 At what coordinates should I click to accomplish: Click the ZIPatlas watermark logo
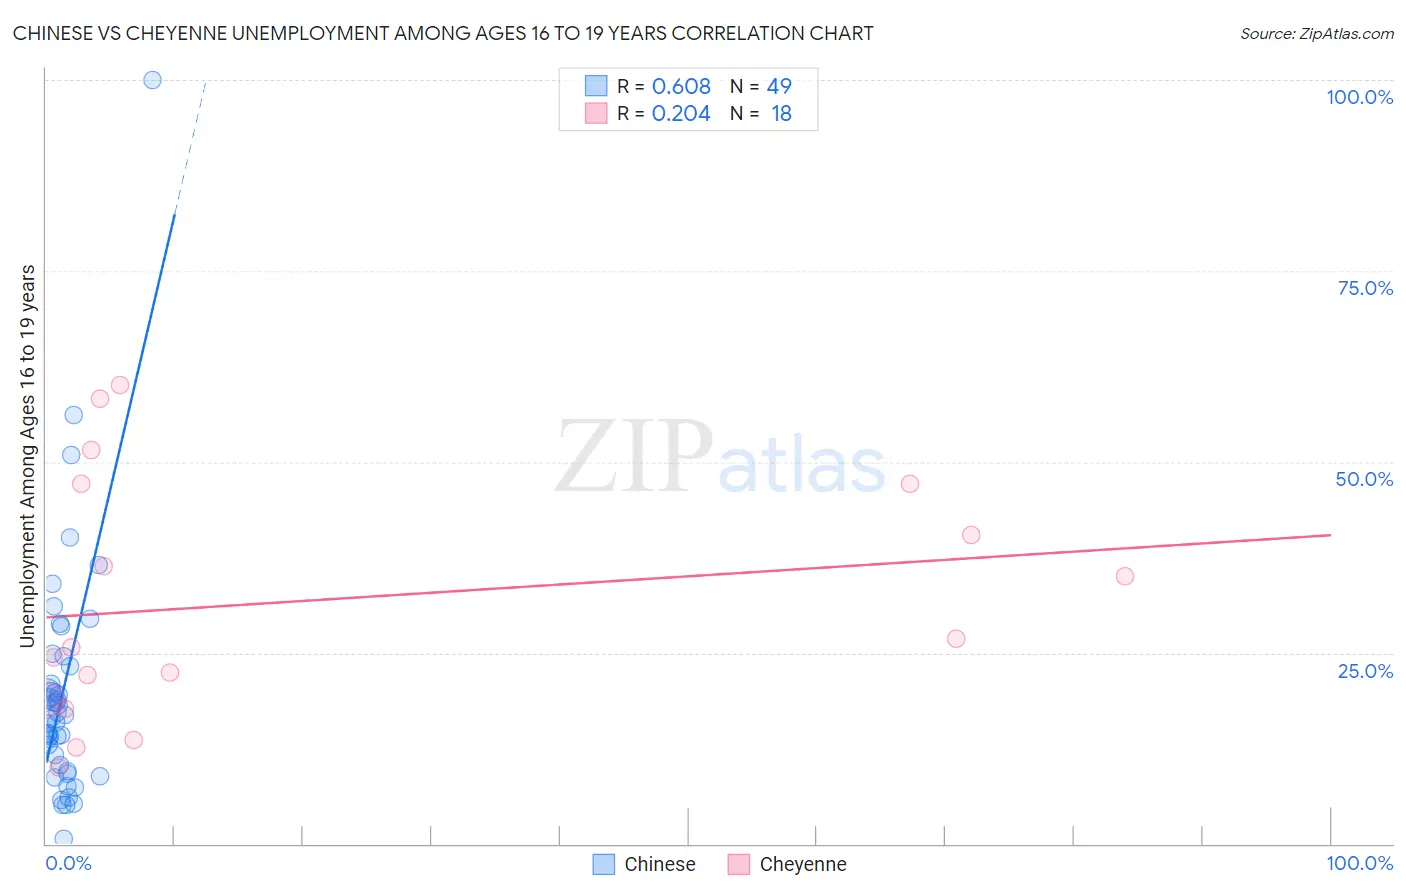[x=720, y=458]
